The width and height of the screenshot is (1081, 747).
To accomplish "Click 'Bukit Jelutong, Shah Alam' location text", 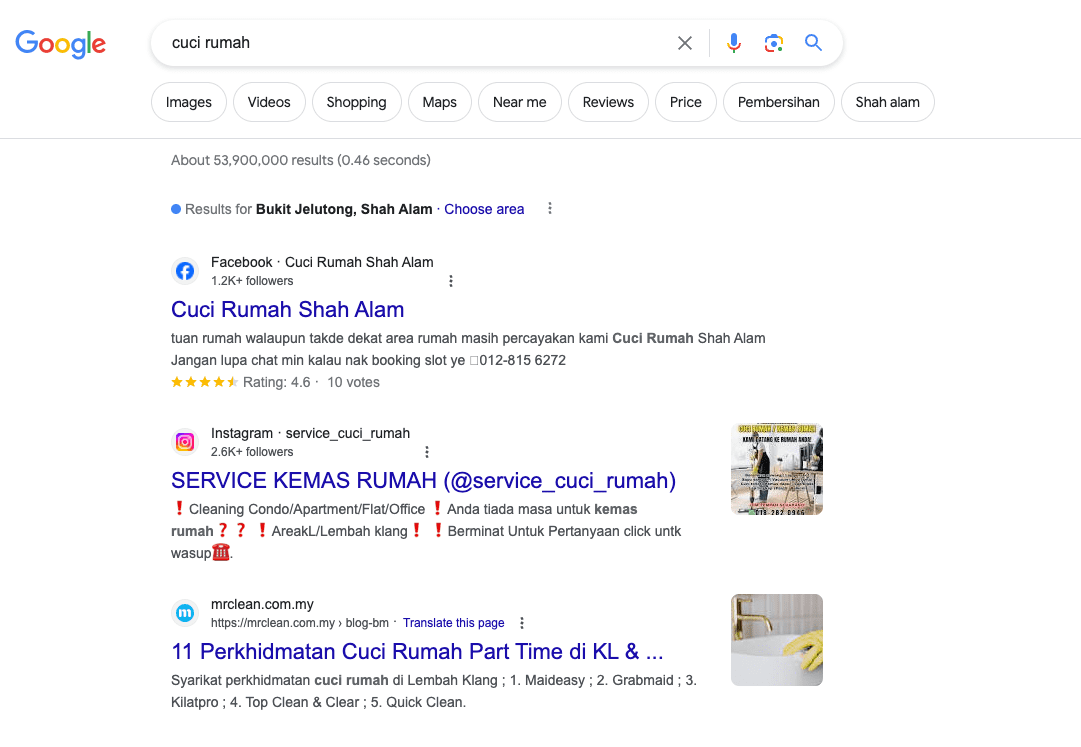I will (344, 209).
